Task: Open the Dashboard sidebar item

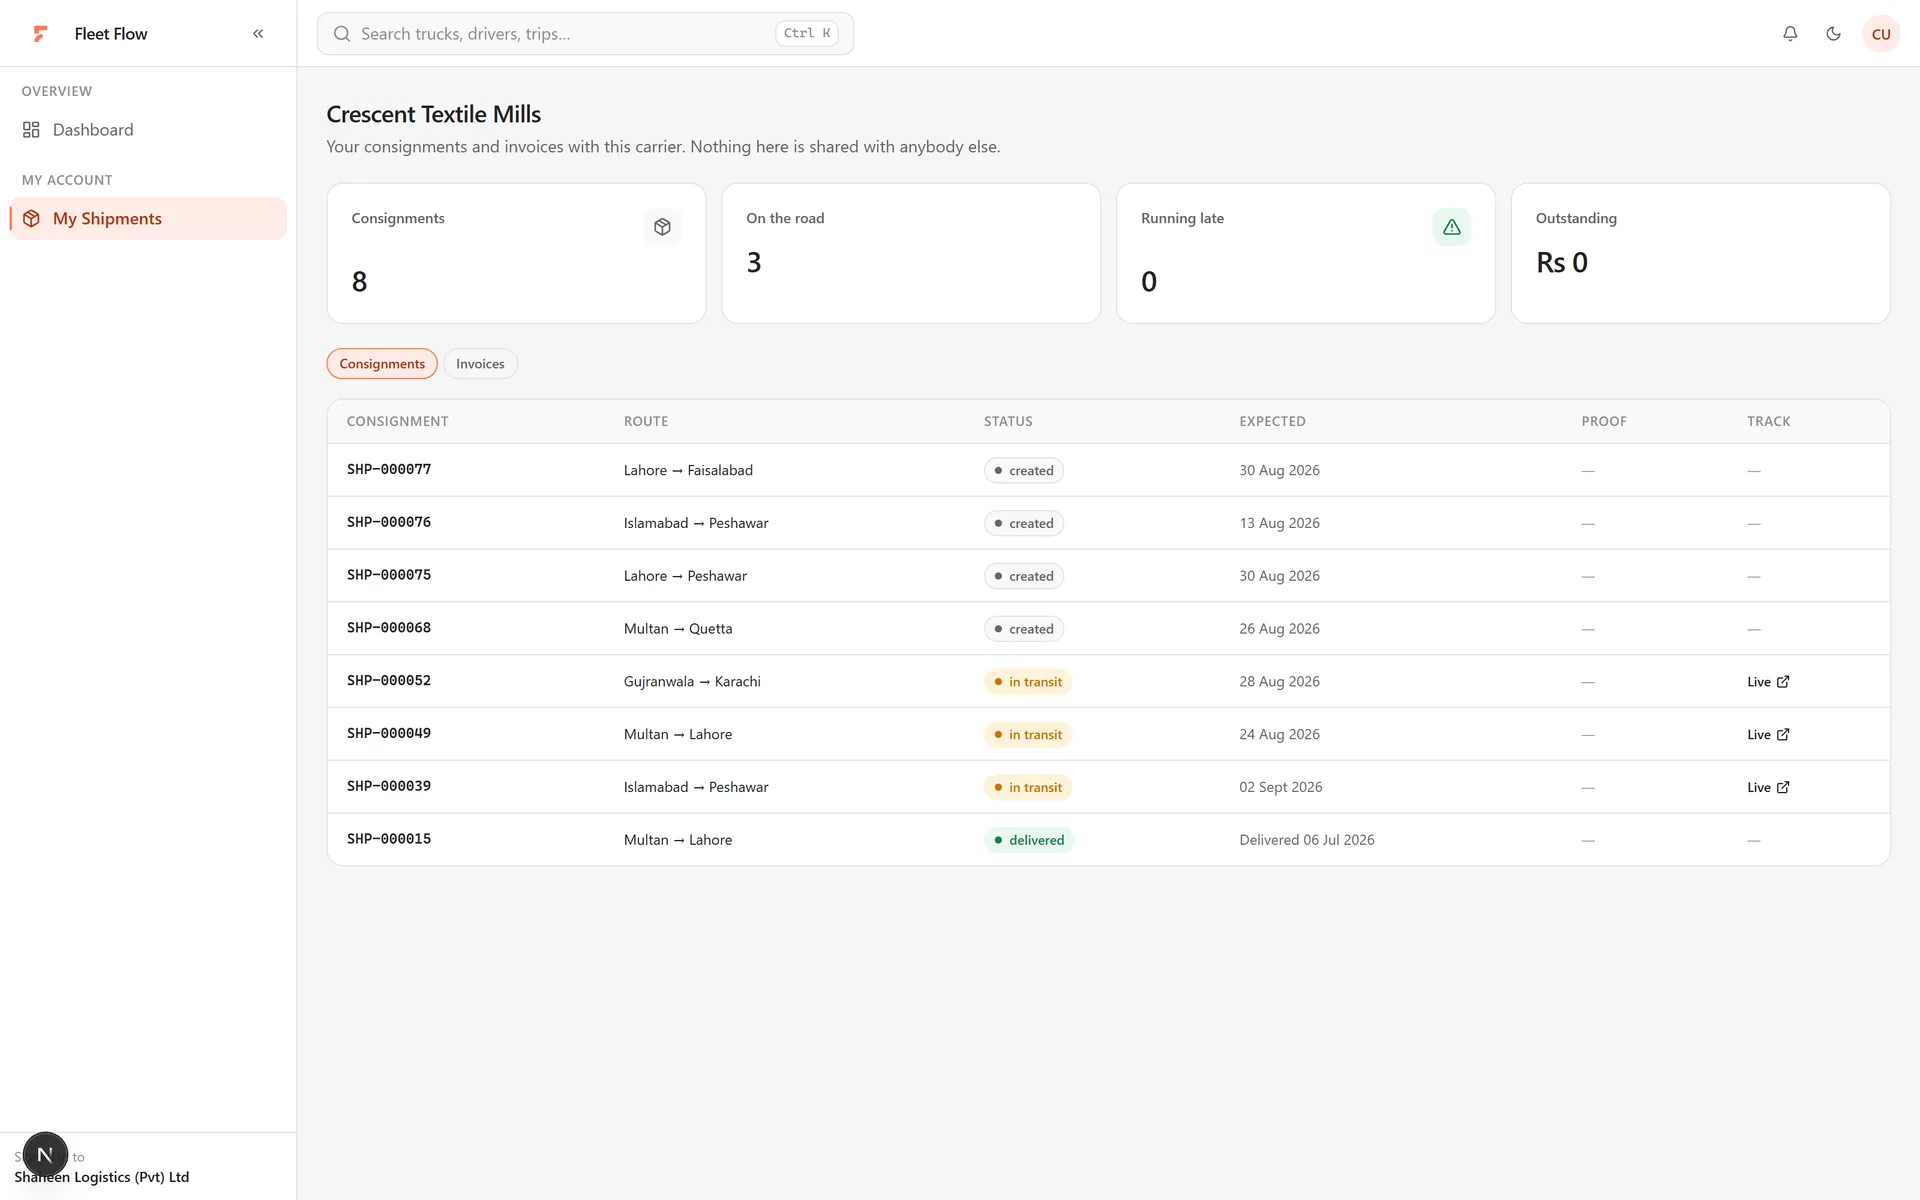Action: coord(148,130)
